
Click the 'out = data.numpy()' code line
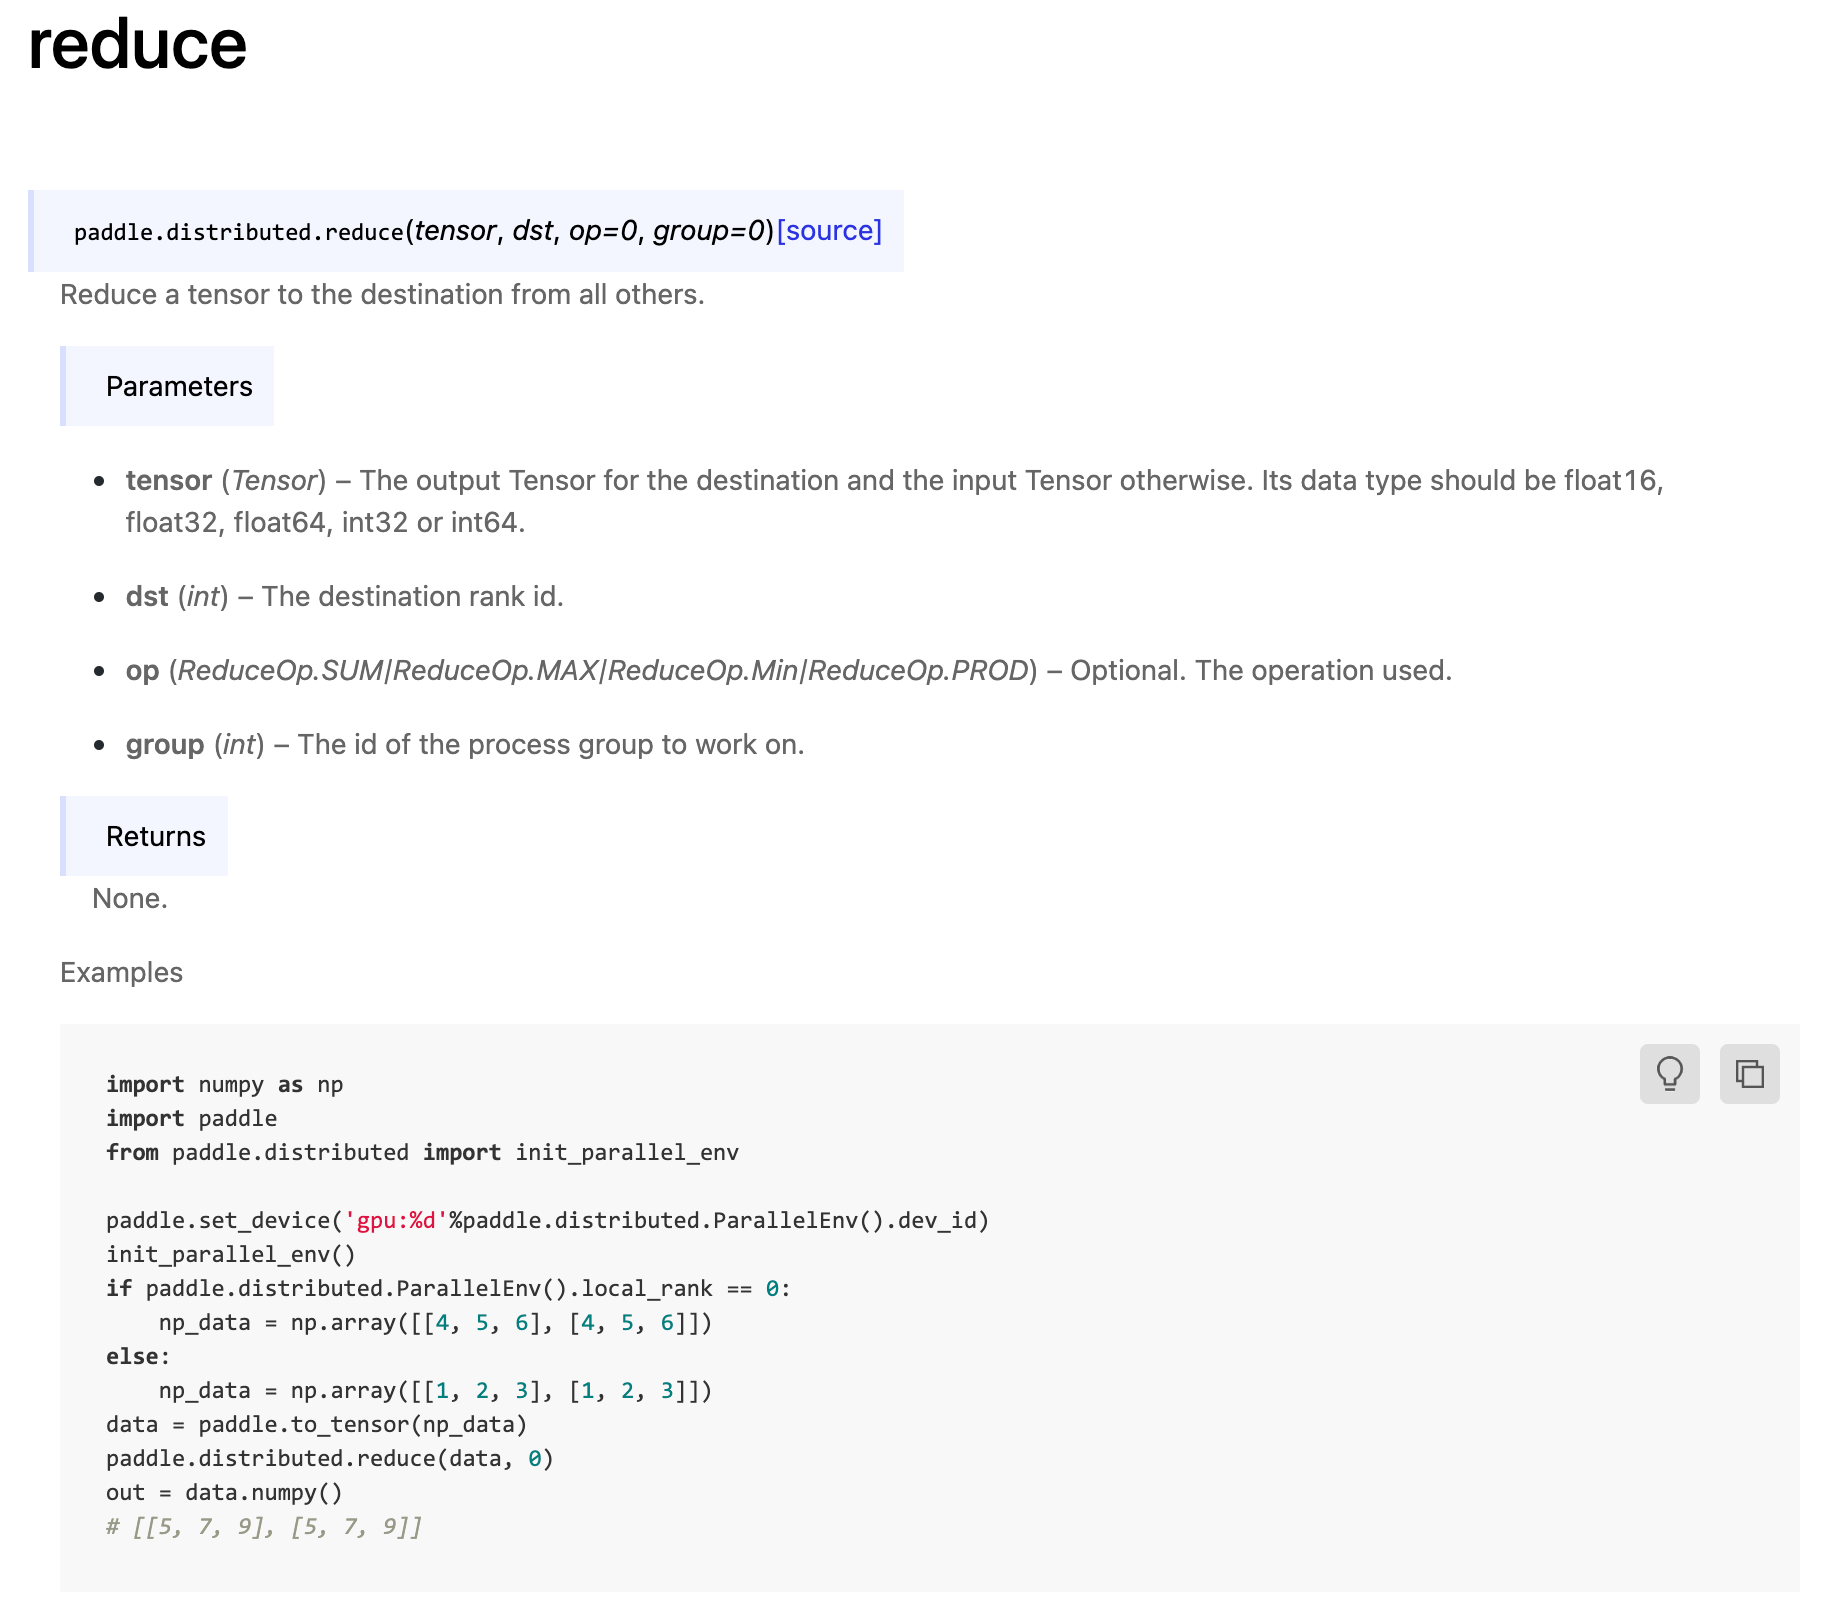pyautogui.click(x=225, y=1493)
